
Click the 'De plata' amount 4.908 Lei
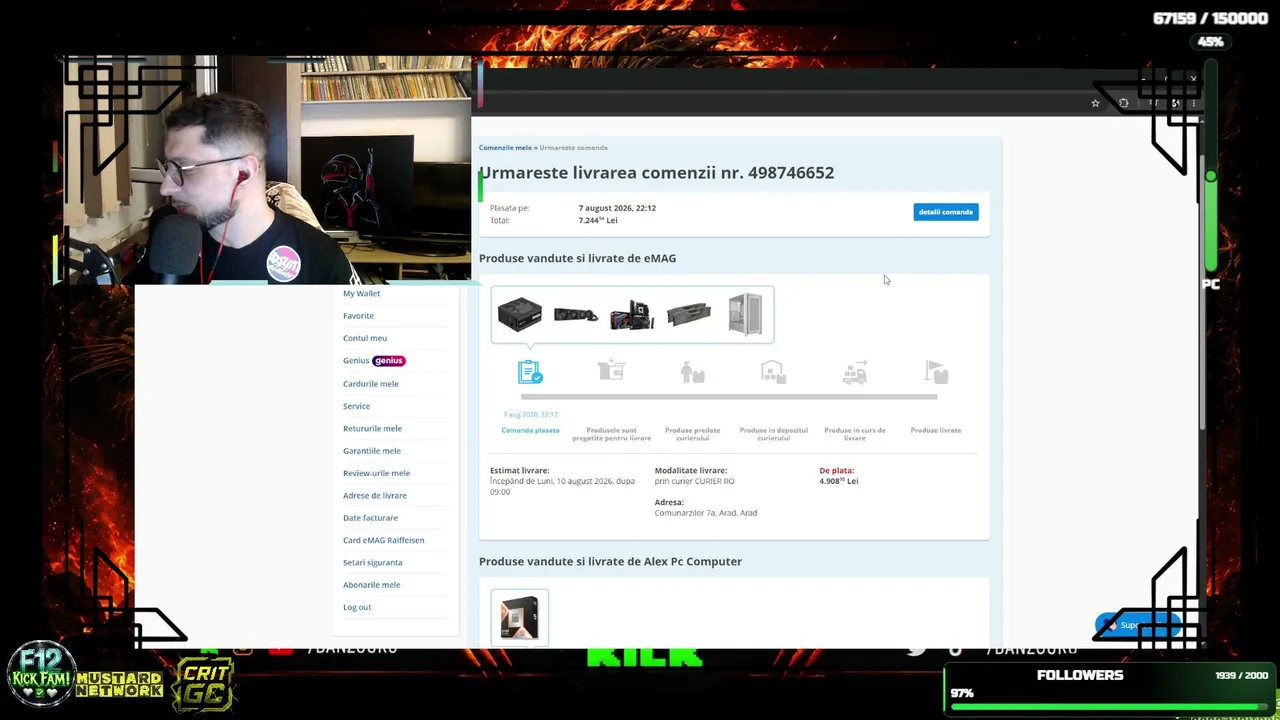[x=839, y=481]
